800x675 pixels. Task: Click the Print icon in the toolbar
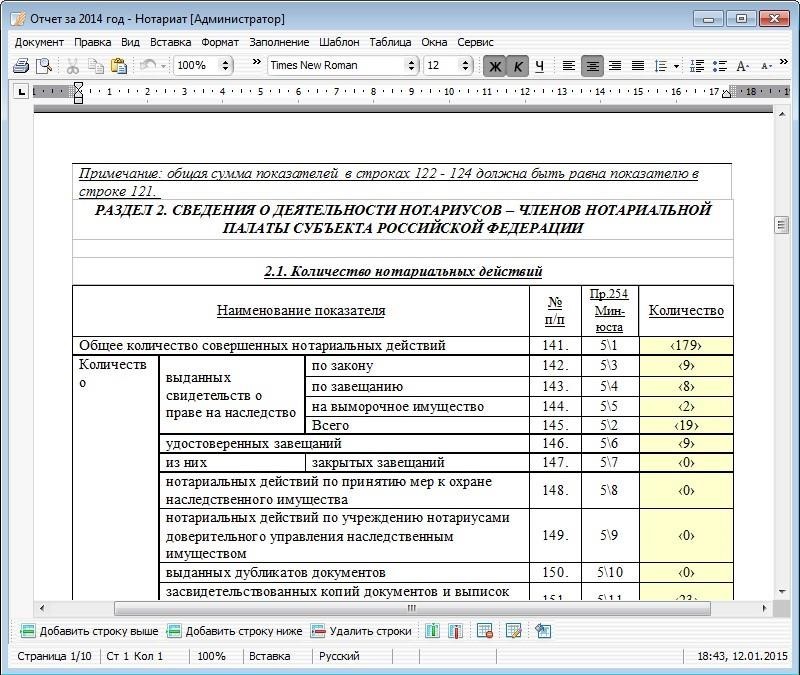pyautogui.click(x=21, y=66)
